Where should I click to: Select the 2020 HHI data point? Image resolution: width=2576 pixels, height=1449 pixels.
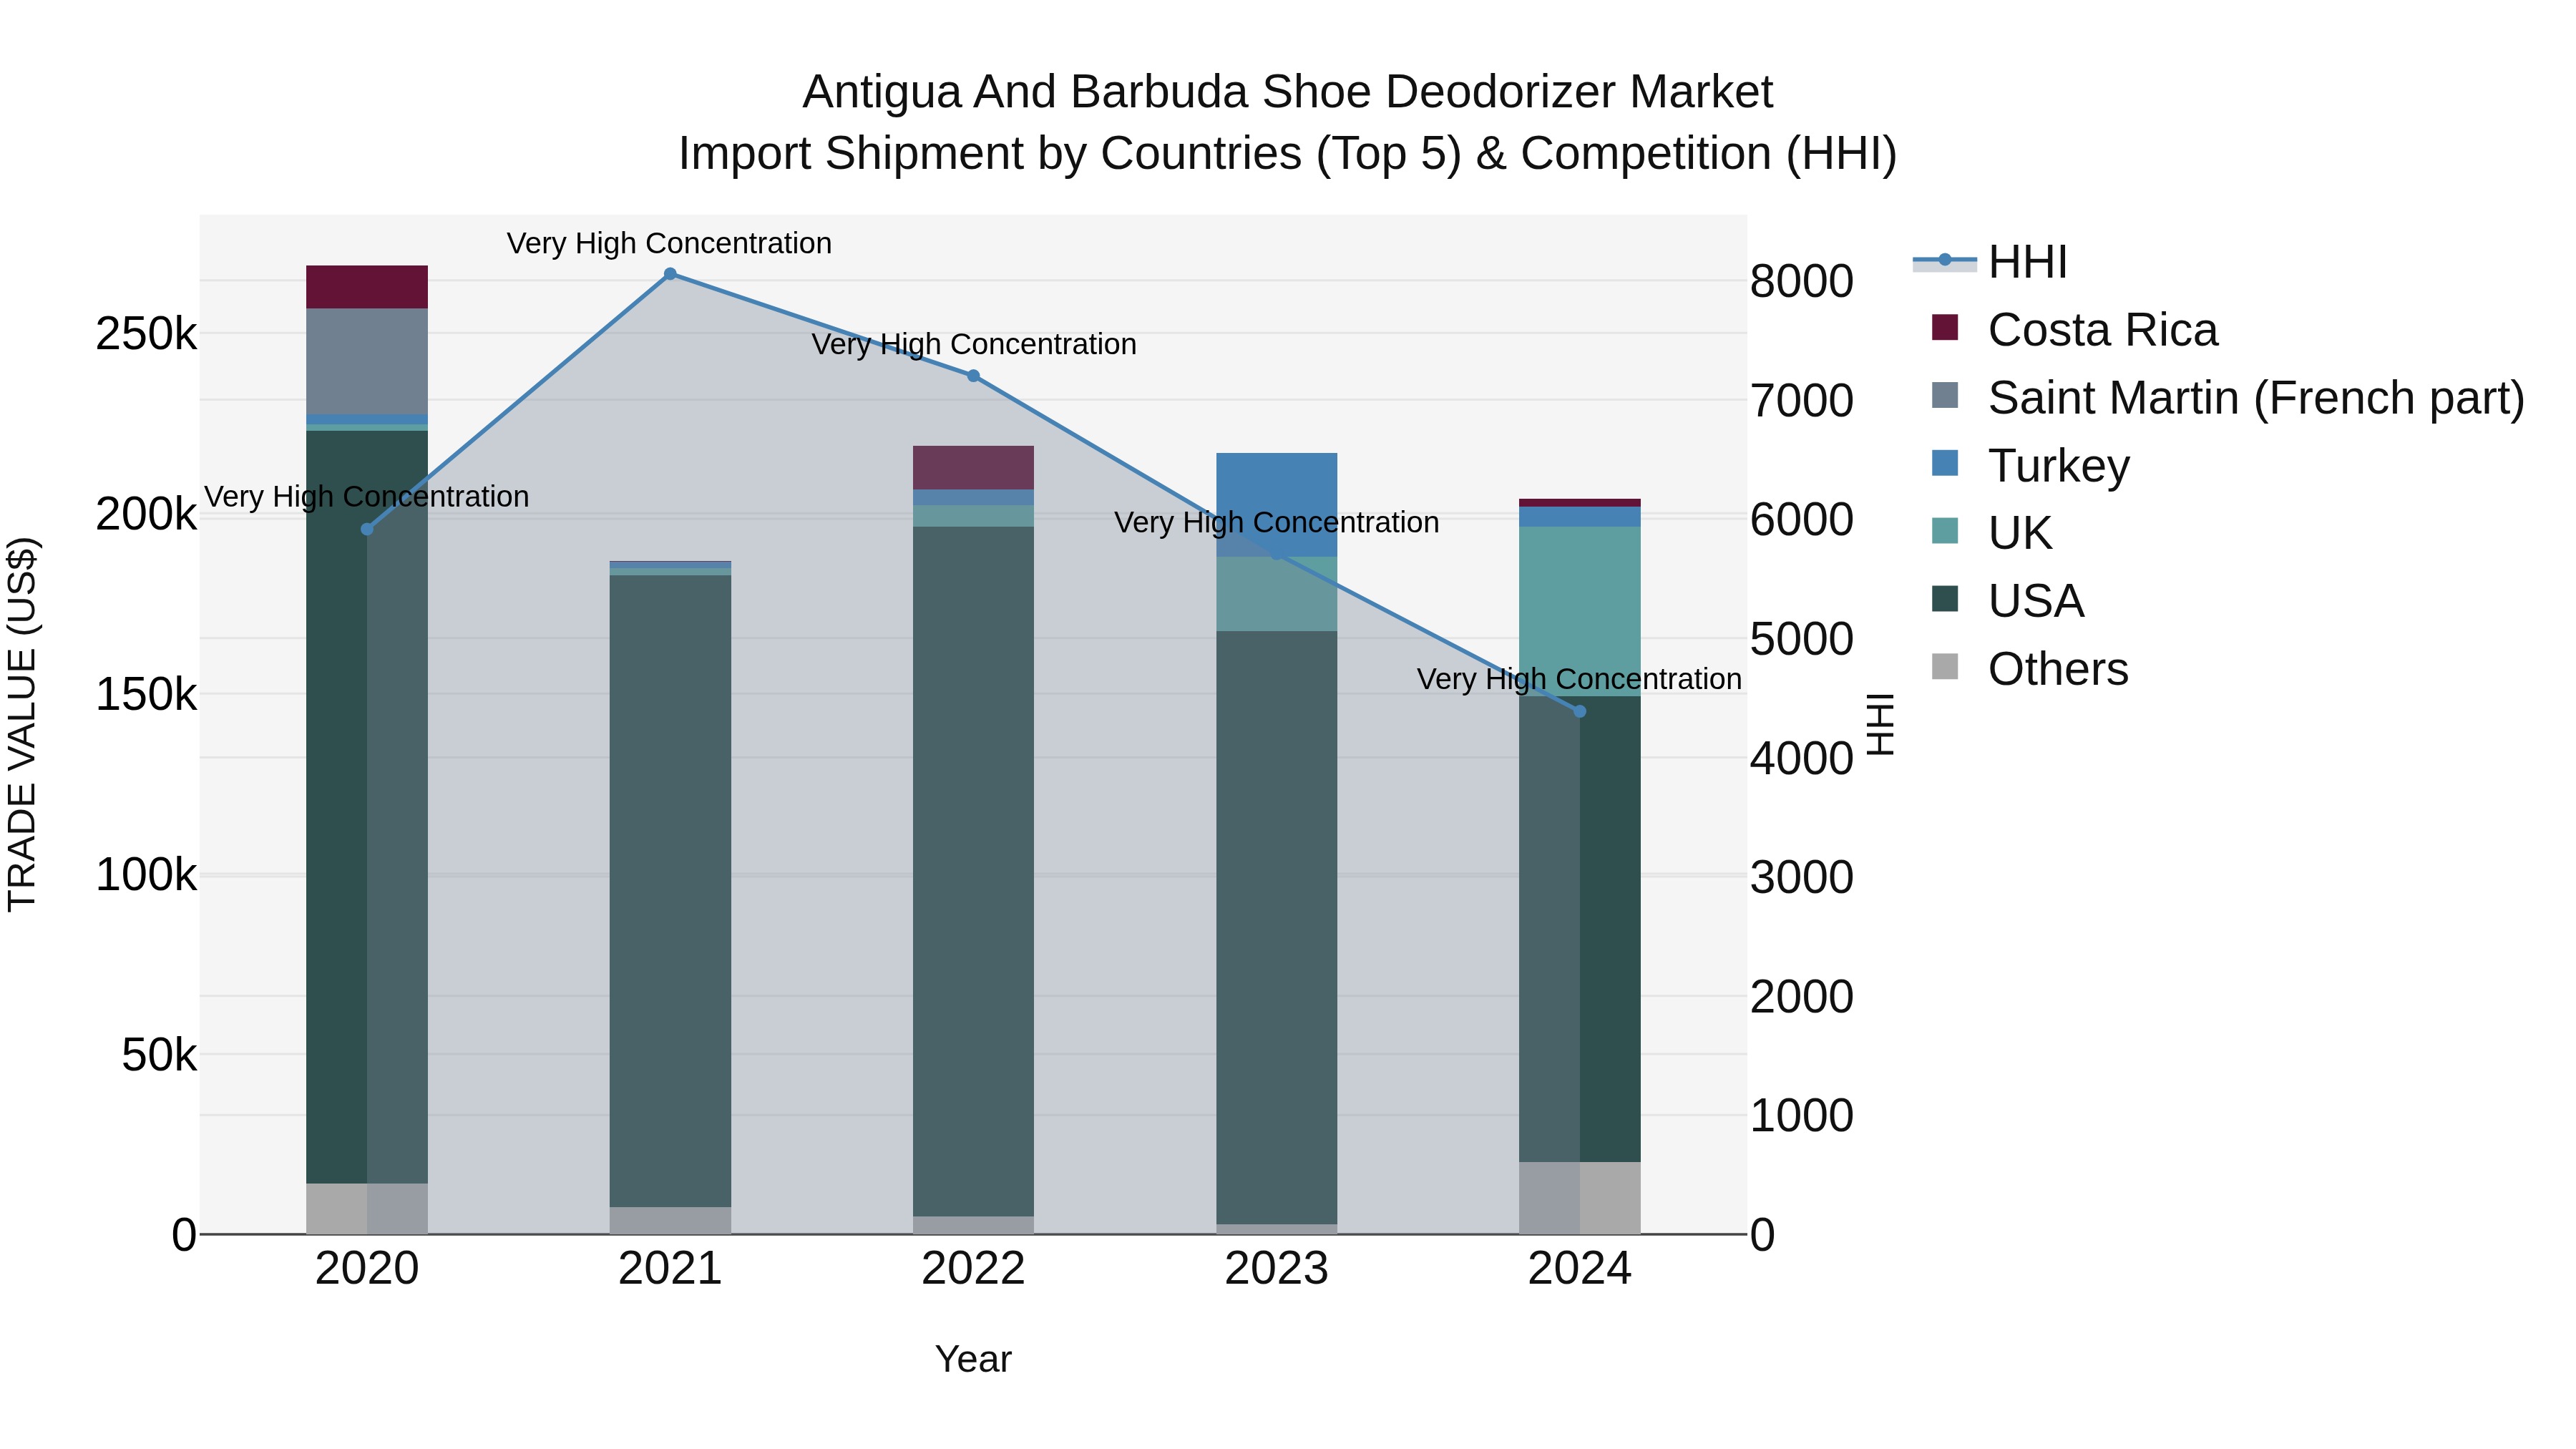pos(367,529)
